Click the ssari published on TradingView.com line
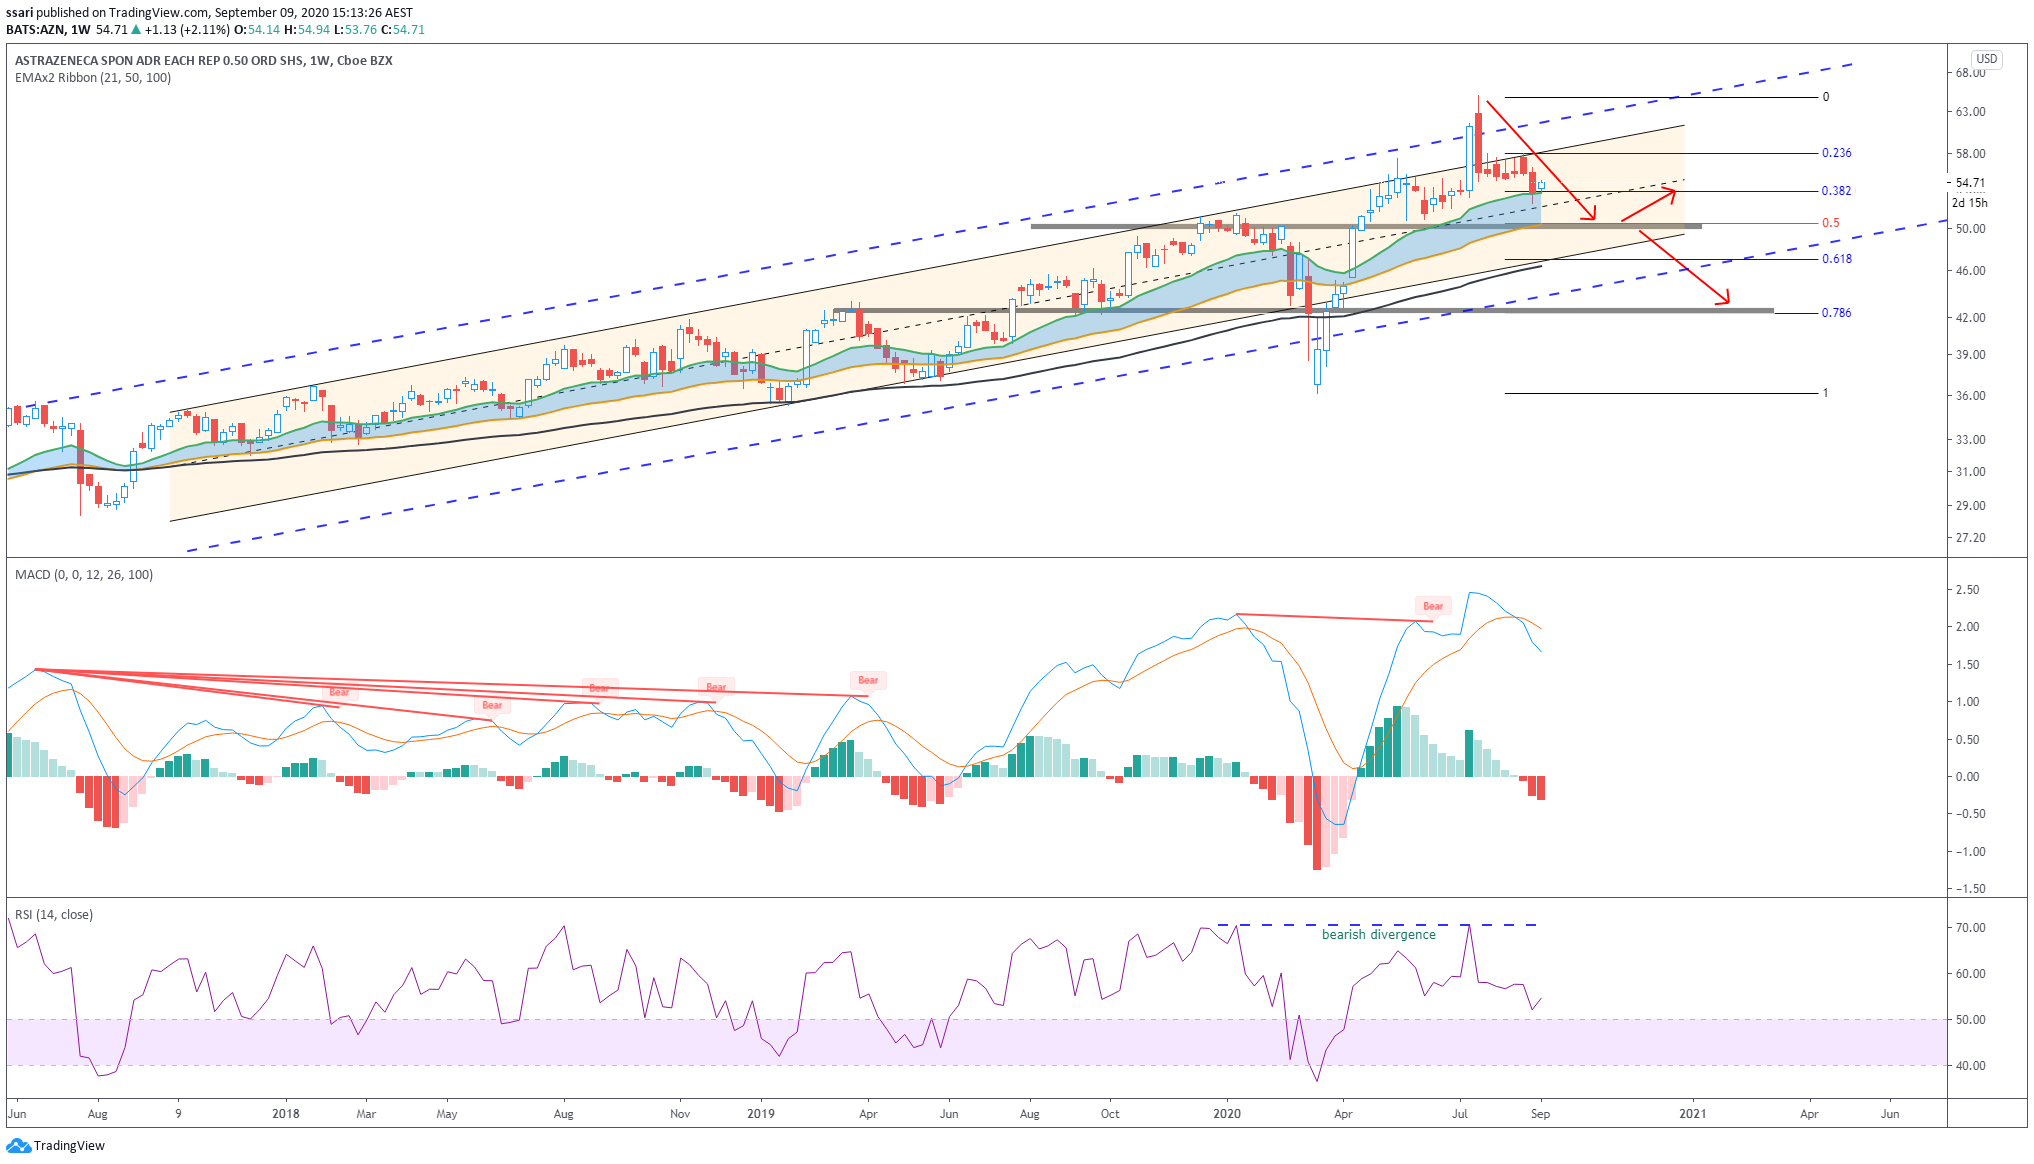This screenshot has width=2034, height=1164. 209,13
